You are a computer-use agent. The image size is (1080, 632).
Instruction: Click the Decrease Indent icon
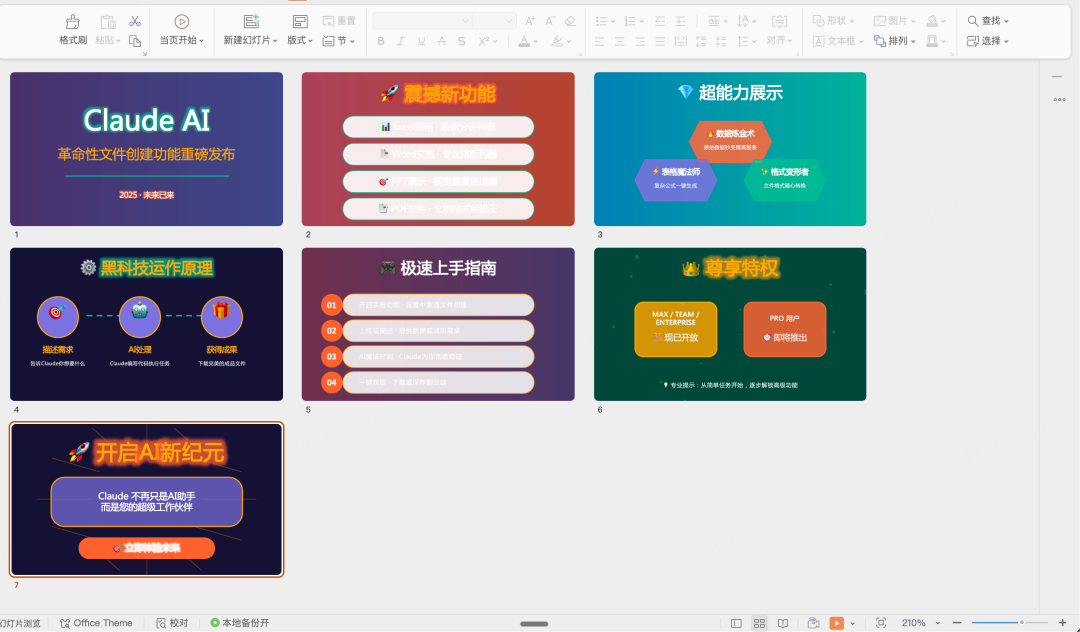tap(660, 21)
